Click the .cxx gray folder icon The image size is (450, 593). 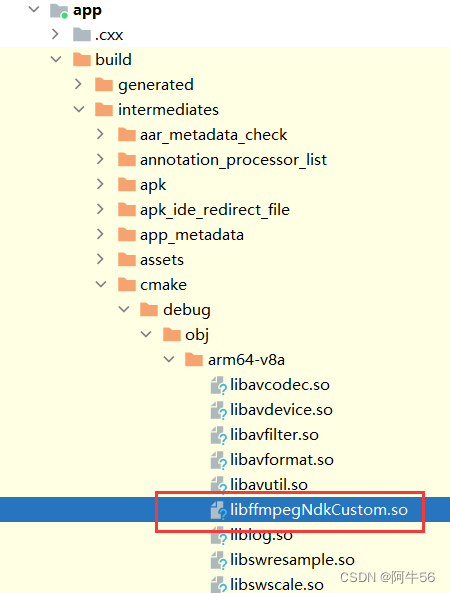[82, 34]
